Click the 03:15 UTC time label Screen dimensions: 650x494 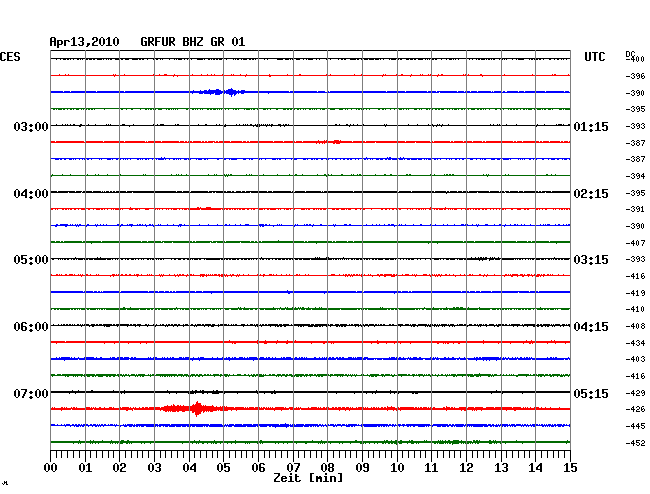click(x=591, y=260)
